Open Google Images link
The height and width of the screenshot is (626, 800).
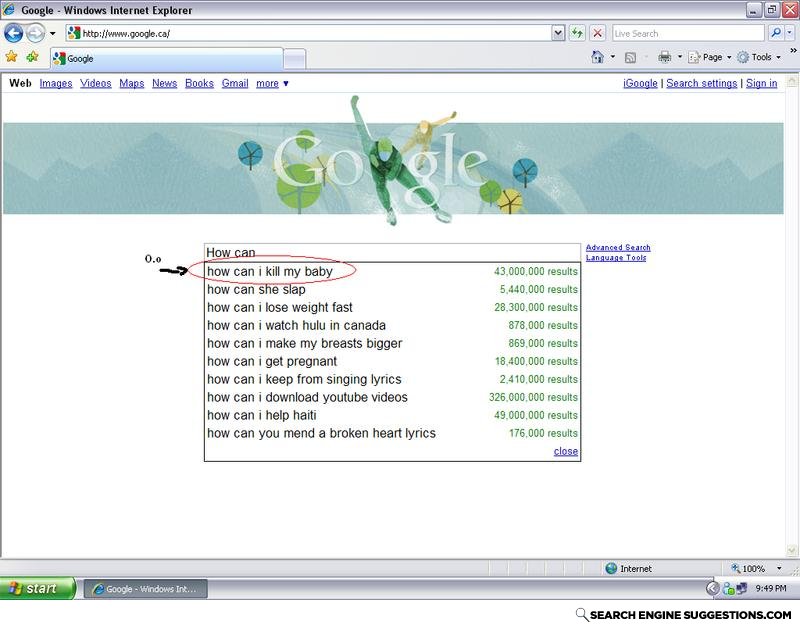[56, 83]
